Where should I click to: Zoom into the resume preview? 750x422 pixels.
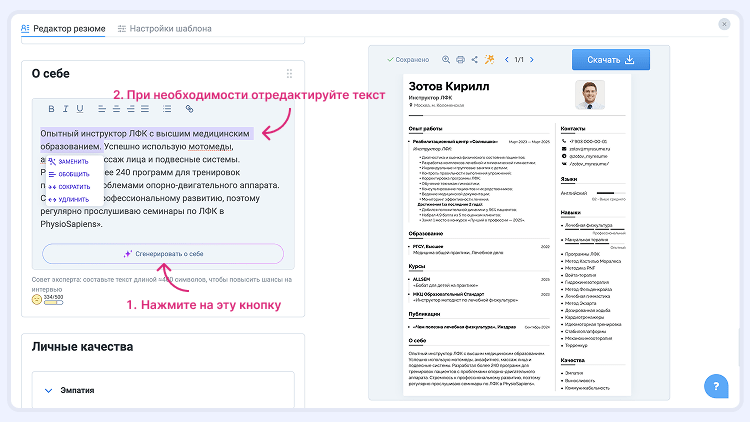click(446, 60)
